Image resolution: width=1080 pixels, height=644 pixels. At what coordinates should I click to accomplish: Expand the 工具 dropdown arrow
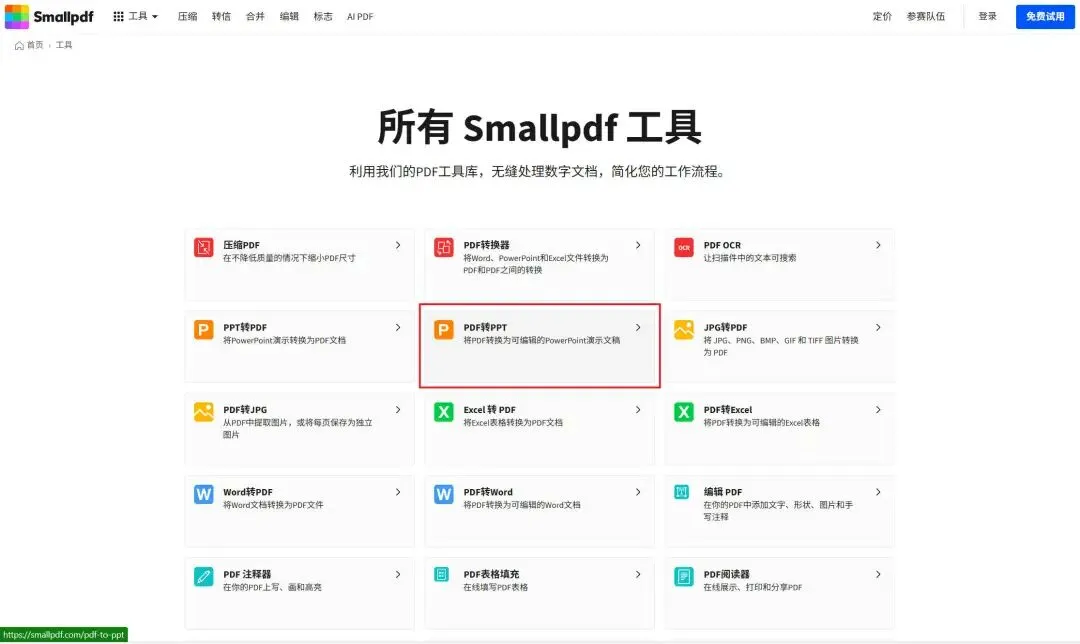(155, 17)
